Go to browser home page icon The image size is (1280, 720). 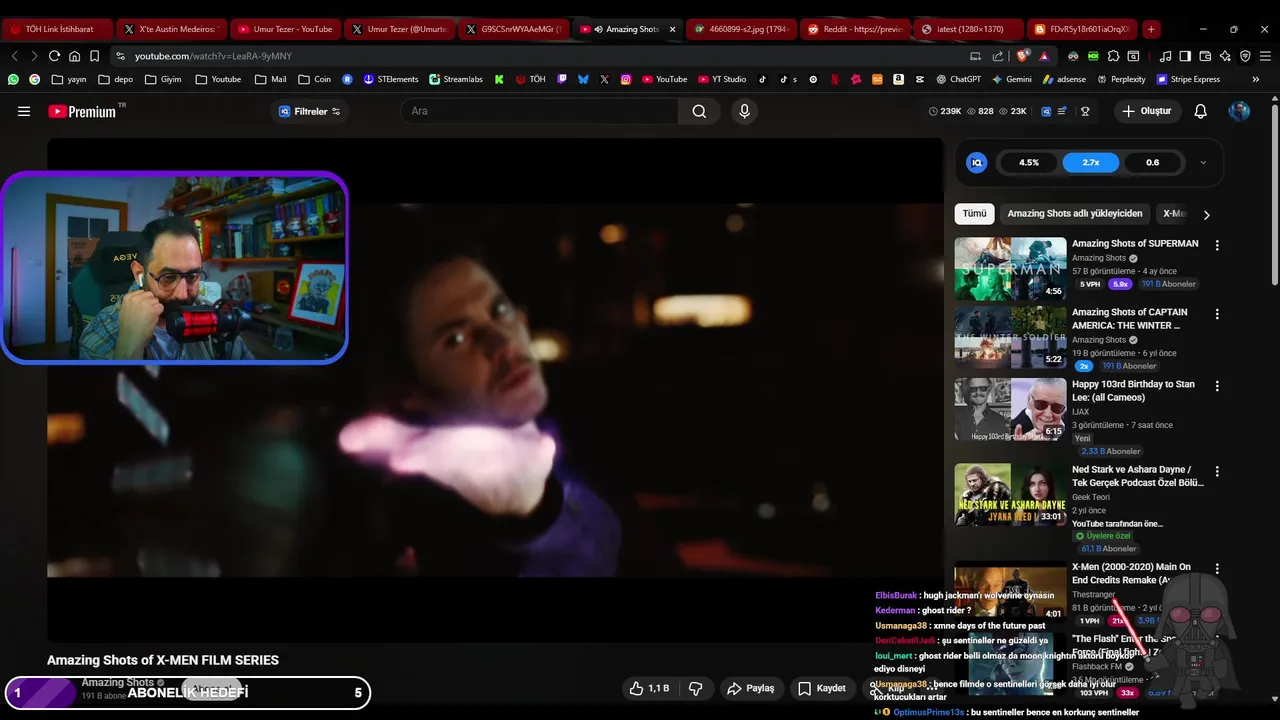(x=74, y=56)
